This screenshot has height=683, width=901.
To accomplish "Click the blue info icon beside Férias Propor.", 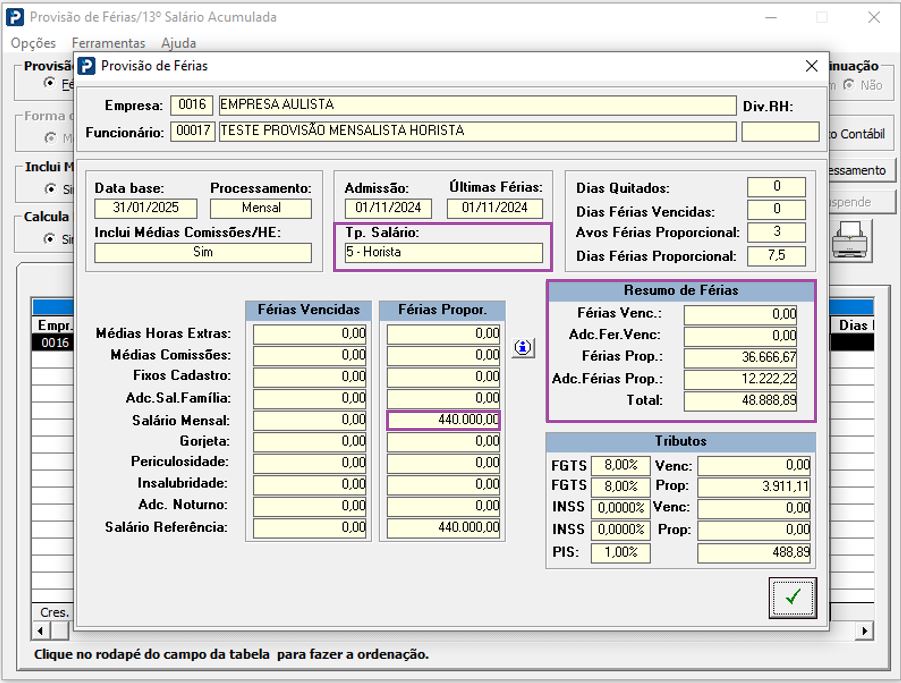I will tap(524, 348).
